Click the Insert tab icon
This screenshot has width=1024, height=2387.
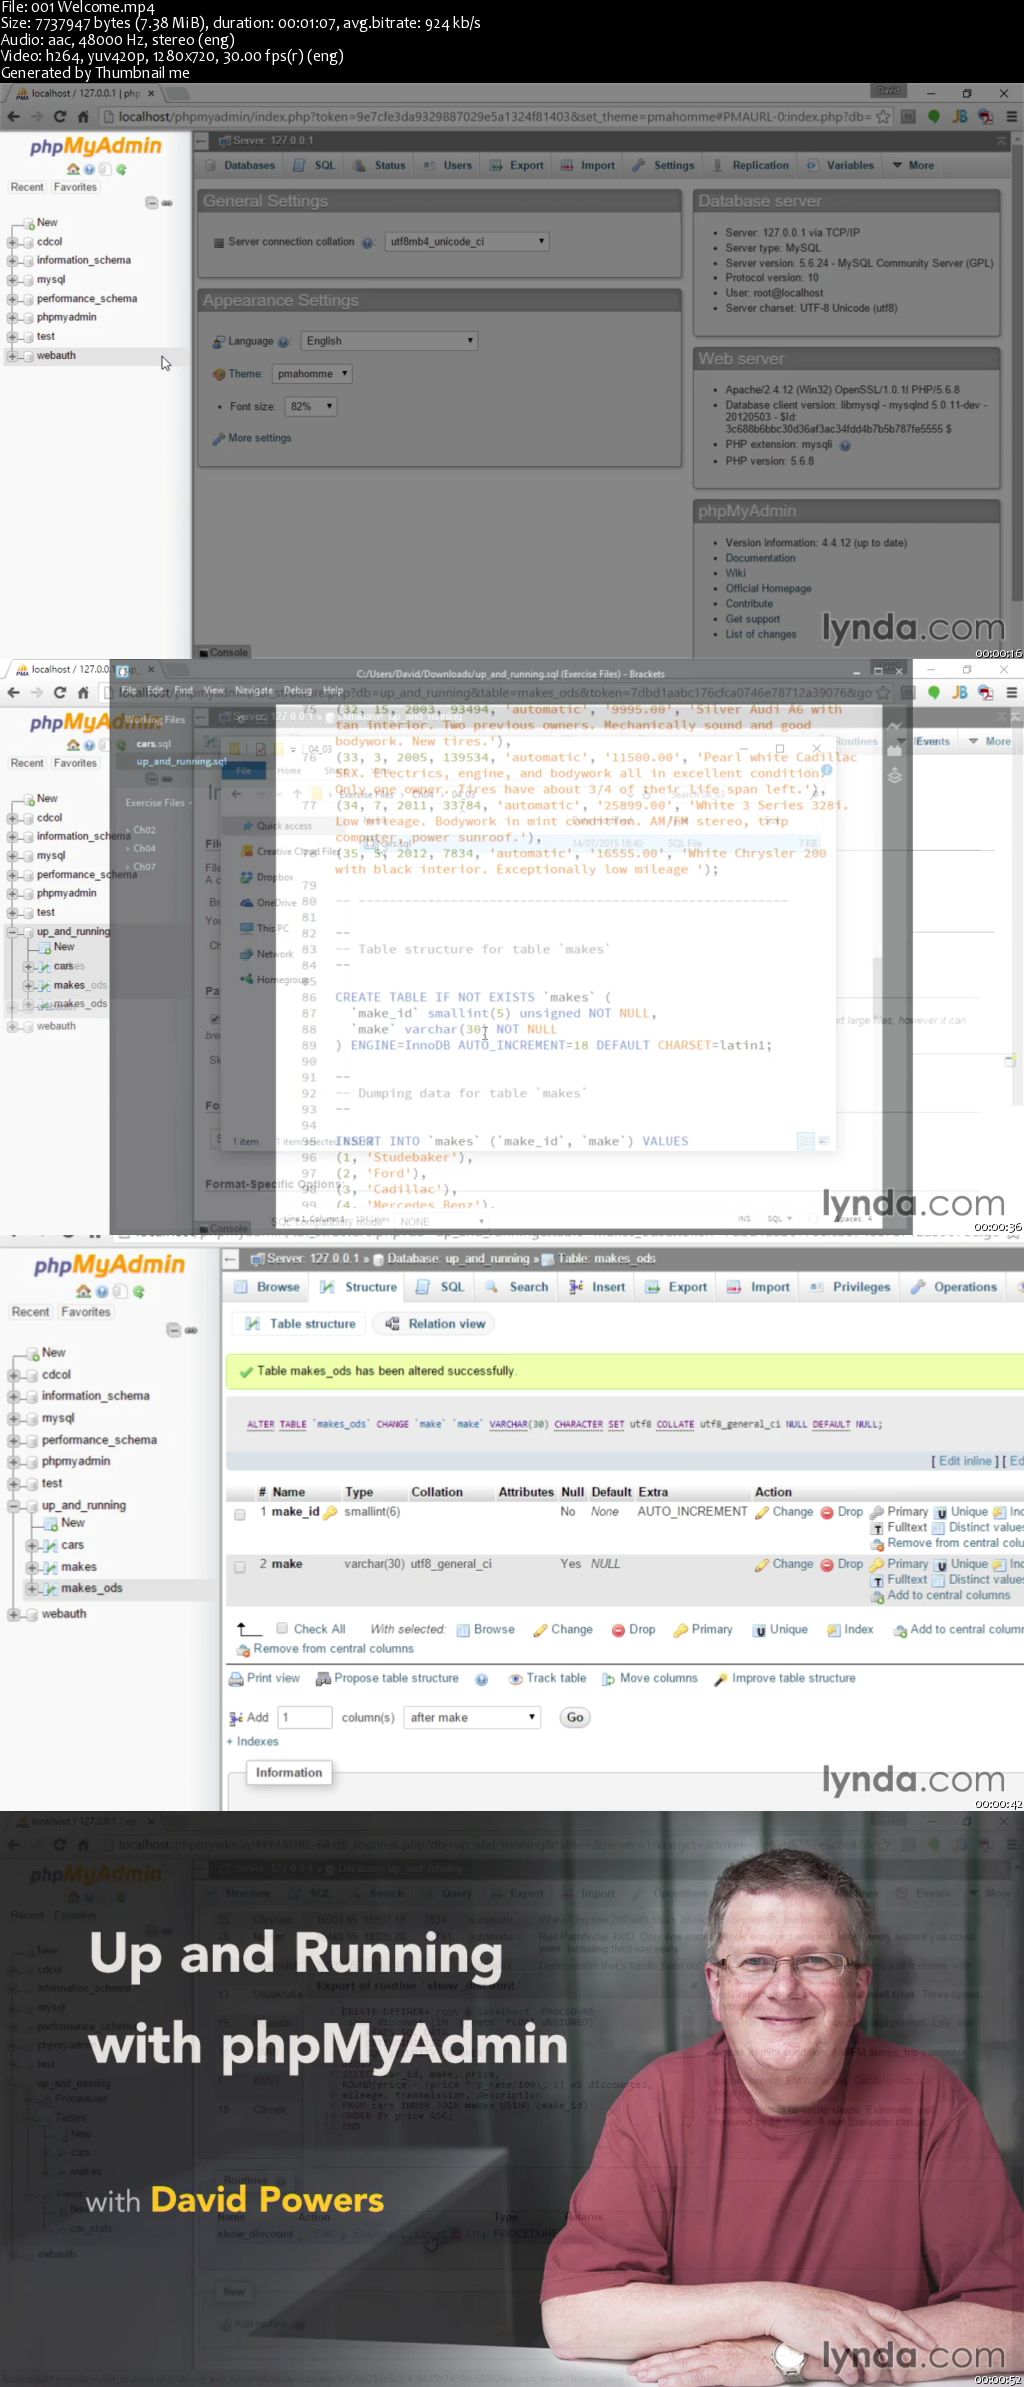pos(576,1287)
